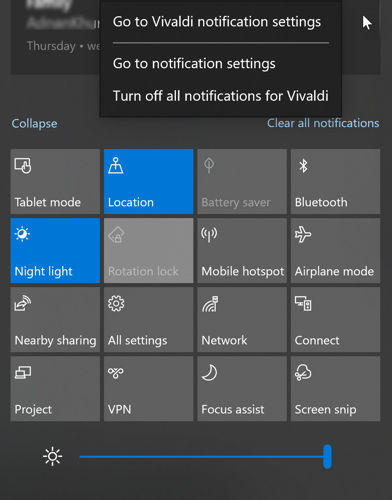This screenshot has width=392, height=500.
Task: Click the Airplane mode plane icon
Action: (303, 234)
